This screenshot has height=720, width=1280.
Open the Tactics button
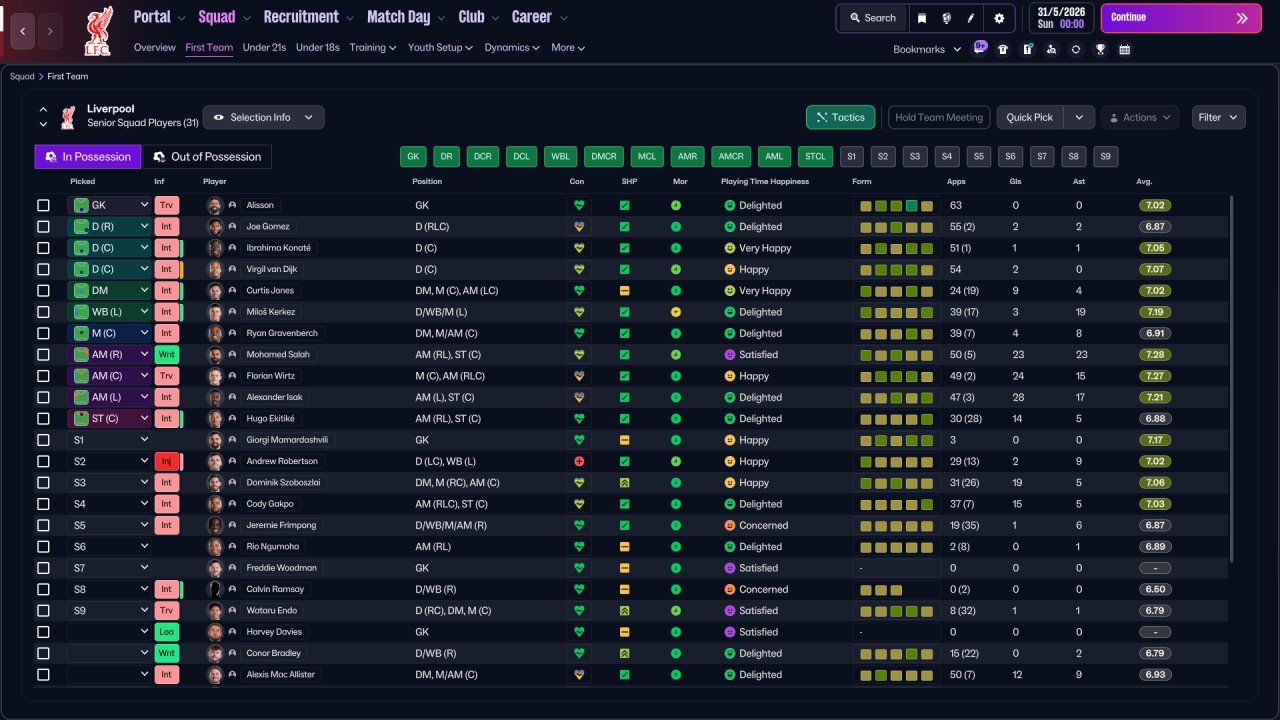coord(840,118)
